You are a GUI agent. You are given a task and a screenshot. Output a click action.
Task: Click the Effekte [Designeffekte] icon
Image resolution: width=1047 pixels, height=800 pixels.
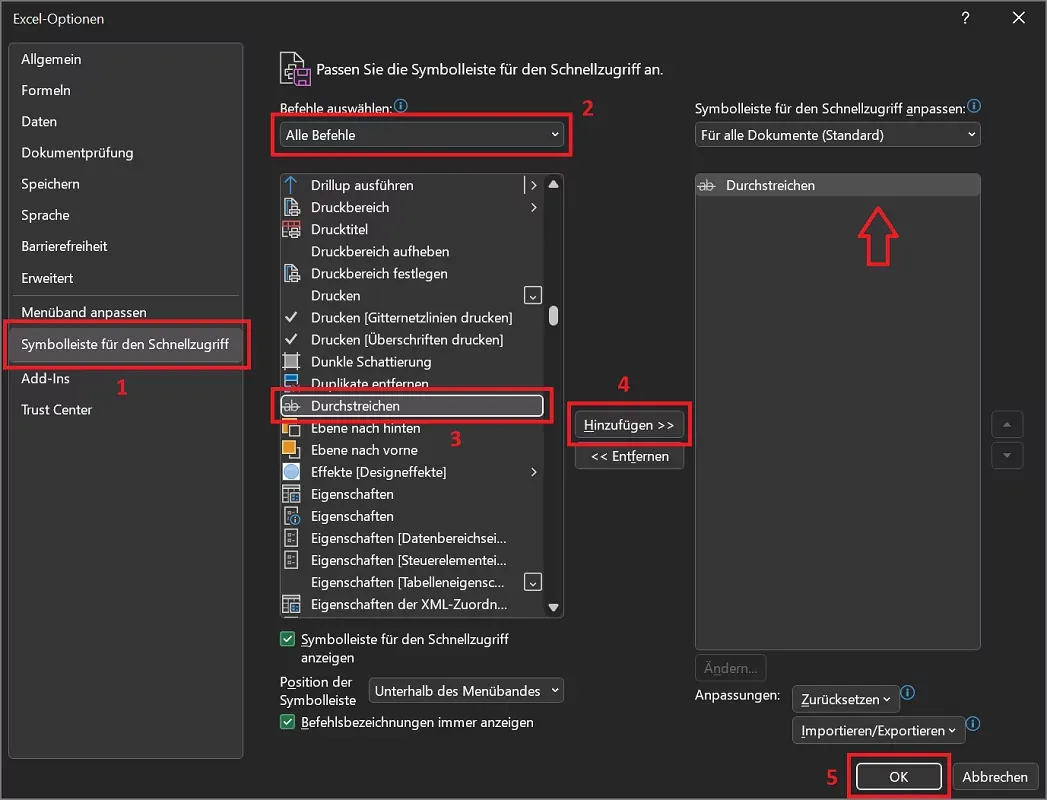pyautogui.click(x=292, y=472)
